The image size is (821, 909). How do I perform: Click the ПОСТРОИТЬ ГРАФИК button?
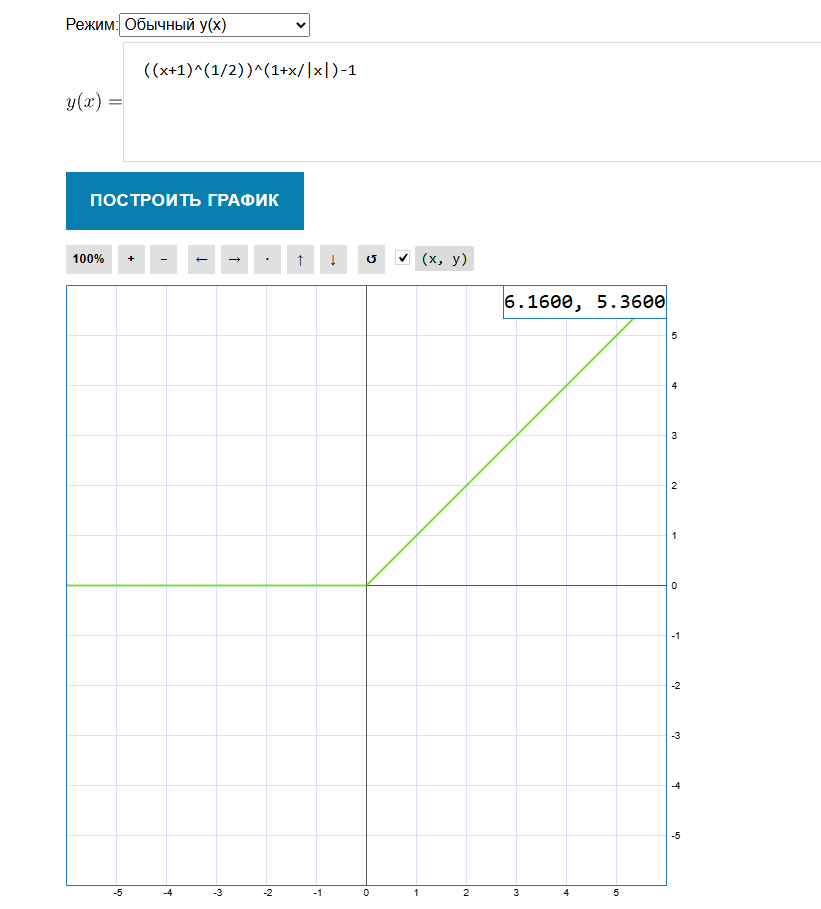point(185,201)
